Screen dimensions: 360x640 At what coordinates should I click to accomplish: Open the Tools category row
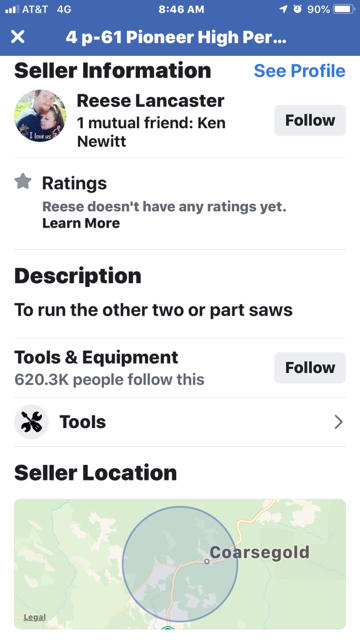[180, 422]
